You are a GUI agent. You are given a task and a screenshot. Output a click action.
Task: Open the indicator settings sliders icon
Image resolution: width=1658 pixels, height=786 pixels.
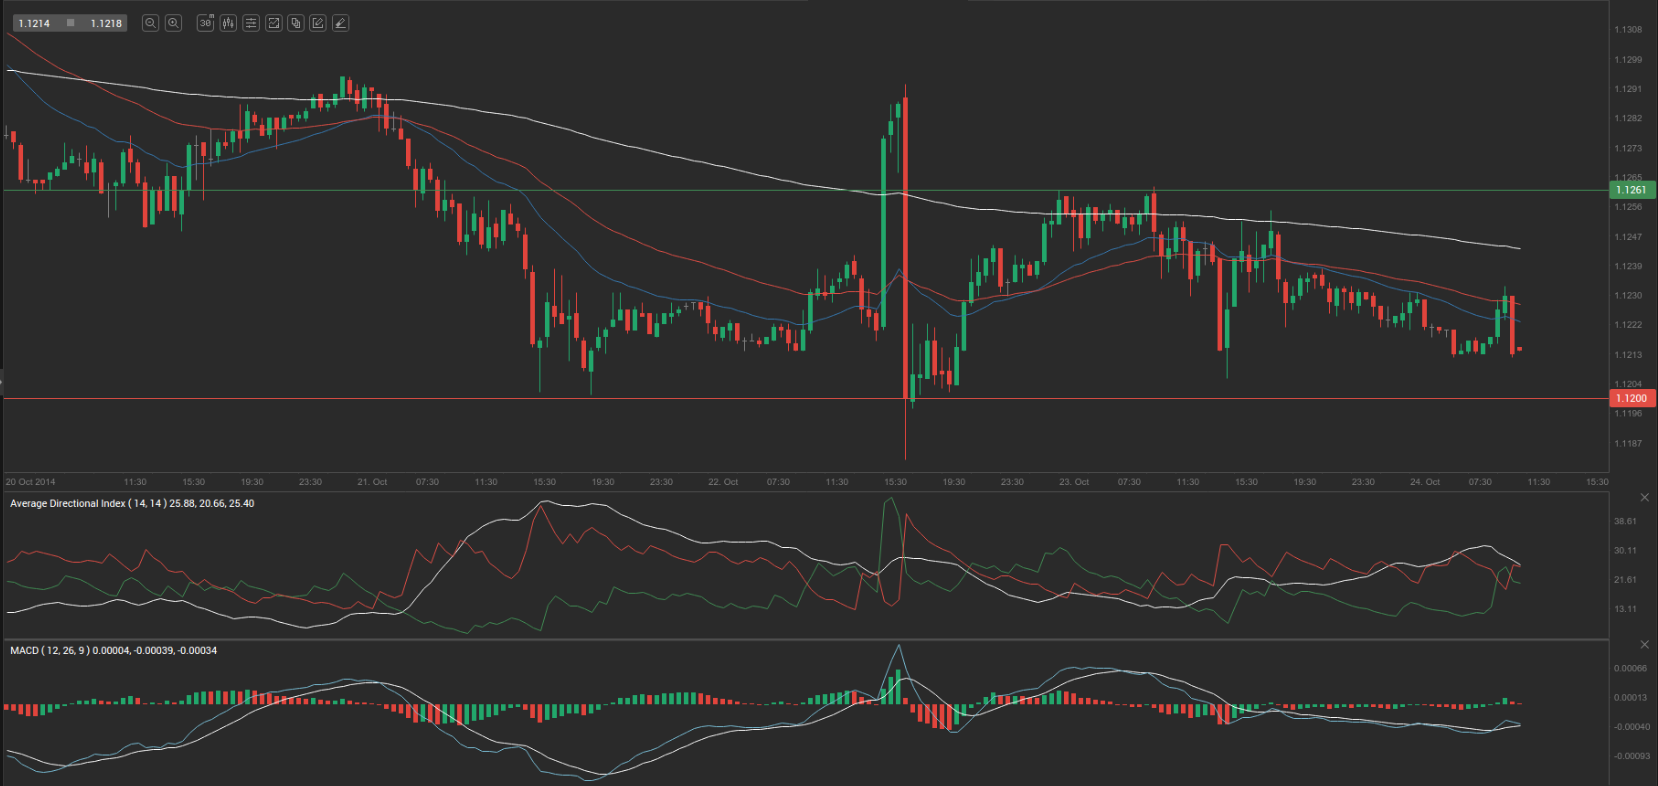point(251,23)
